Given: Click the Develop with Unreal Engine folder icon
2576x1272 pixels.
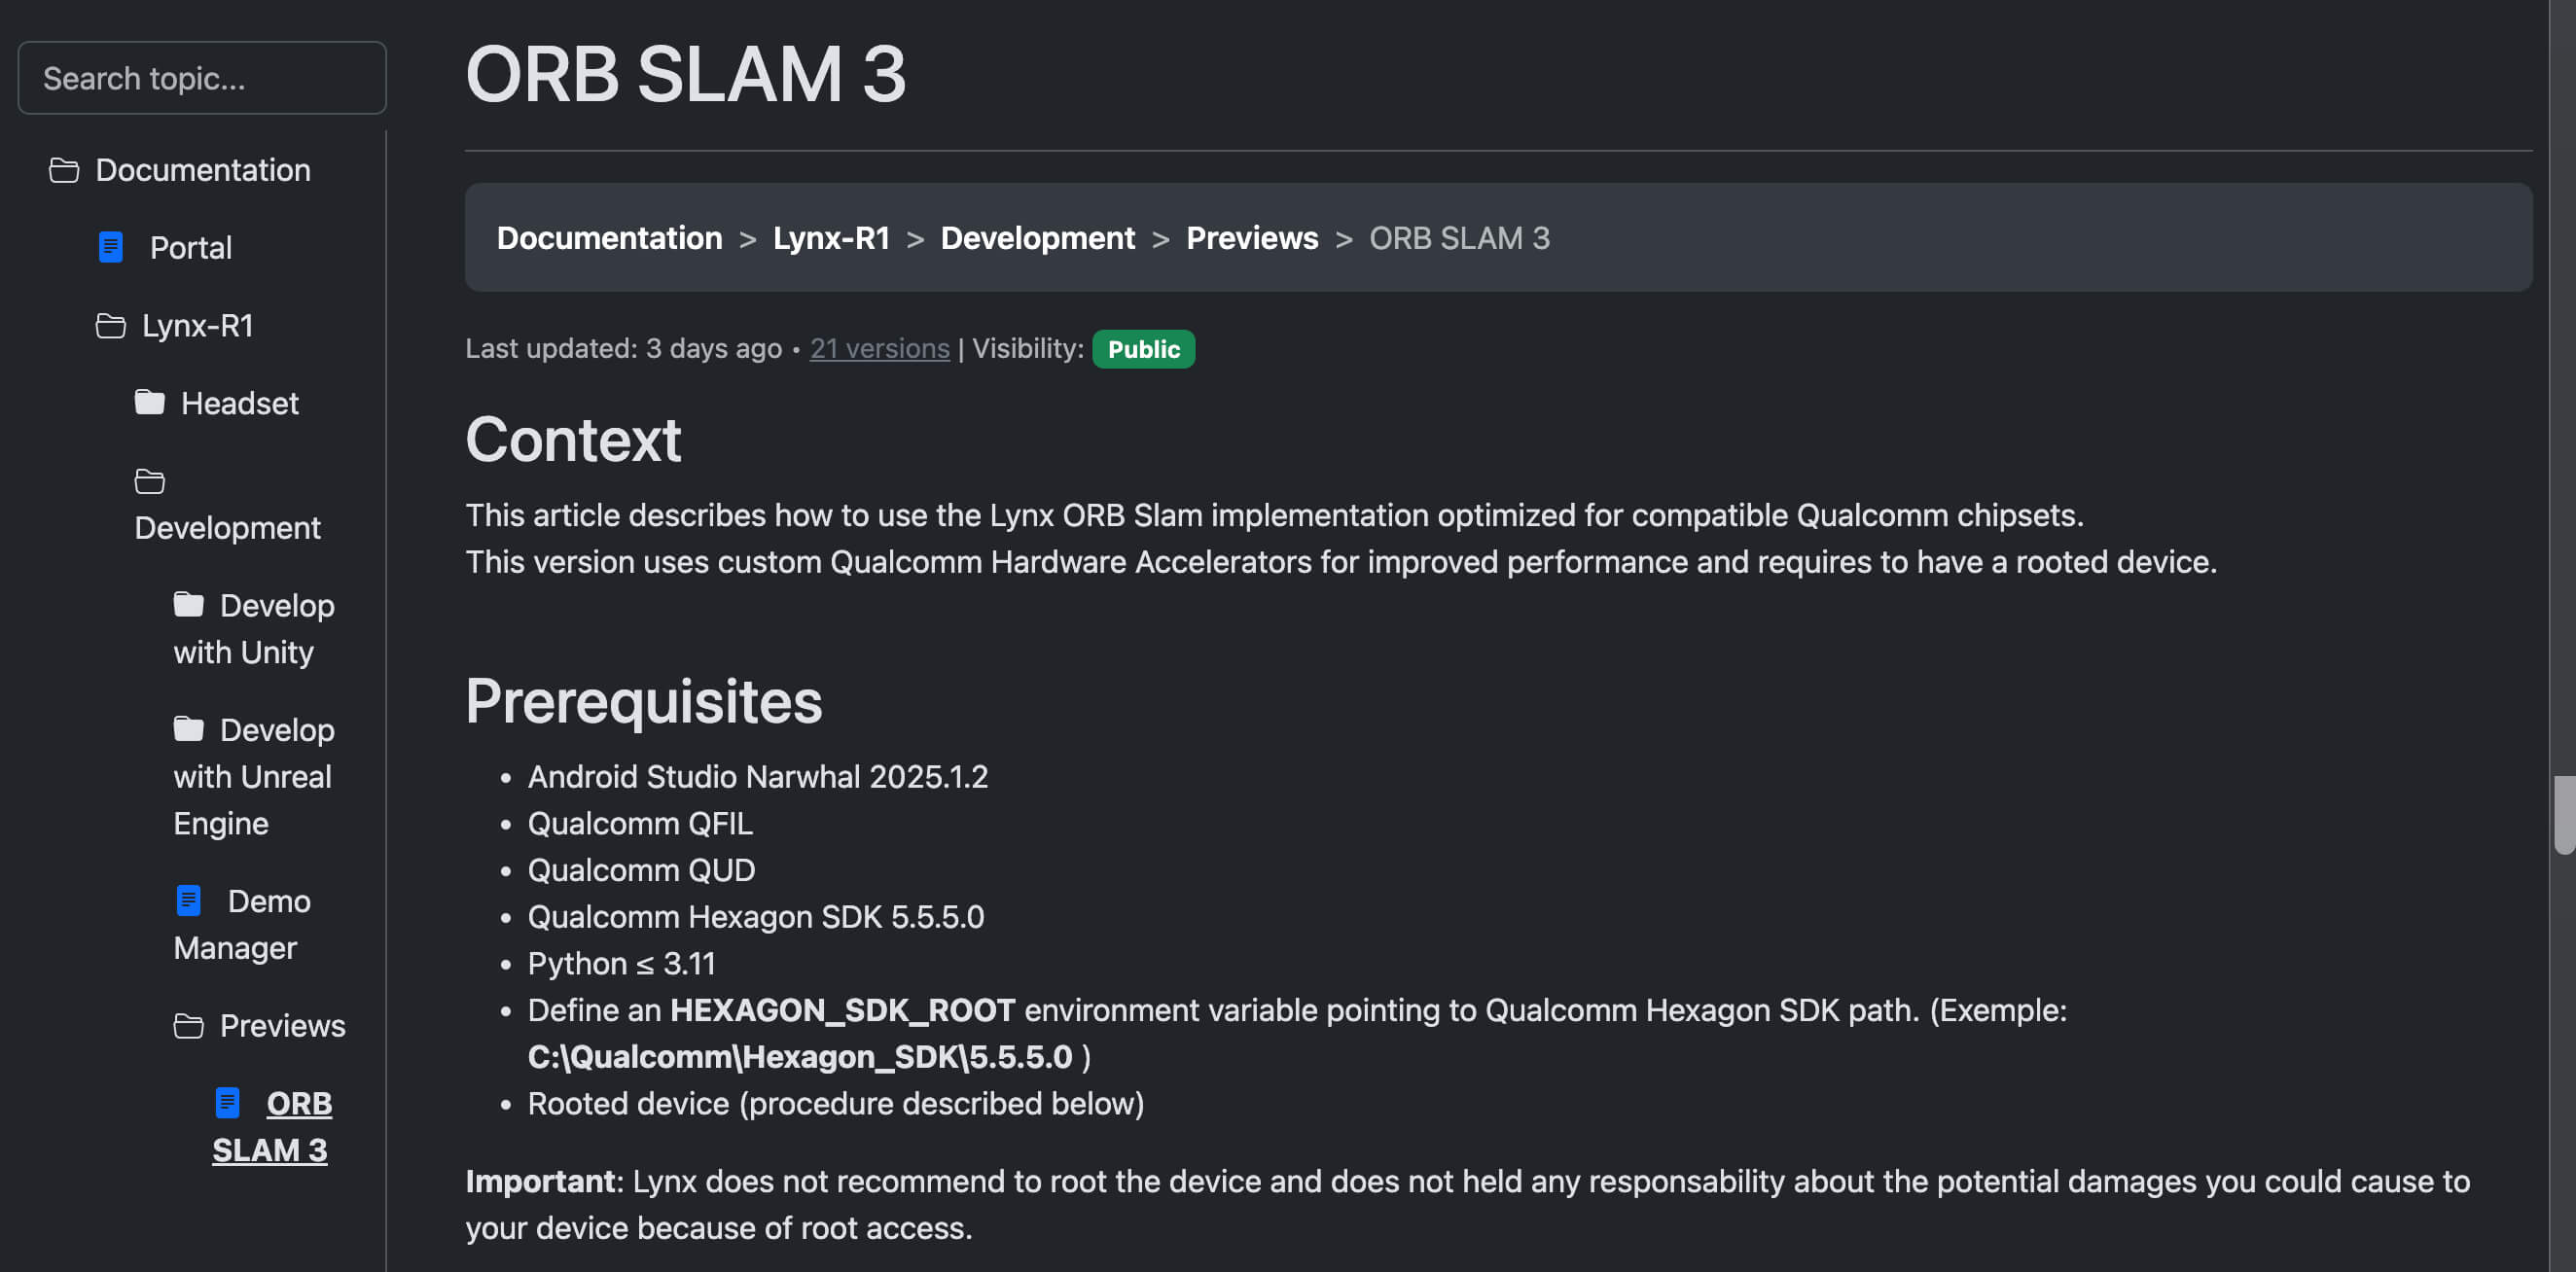Looking at the screenshot, I should coord(188,729).
